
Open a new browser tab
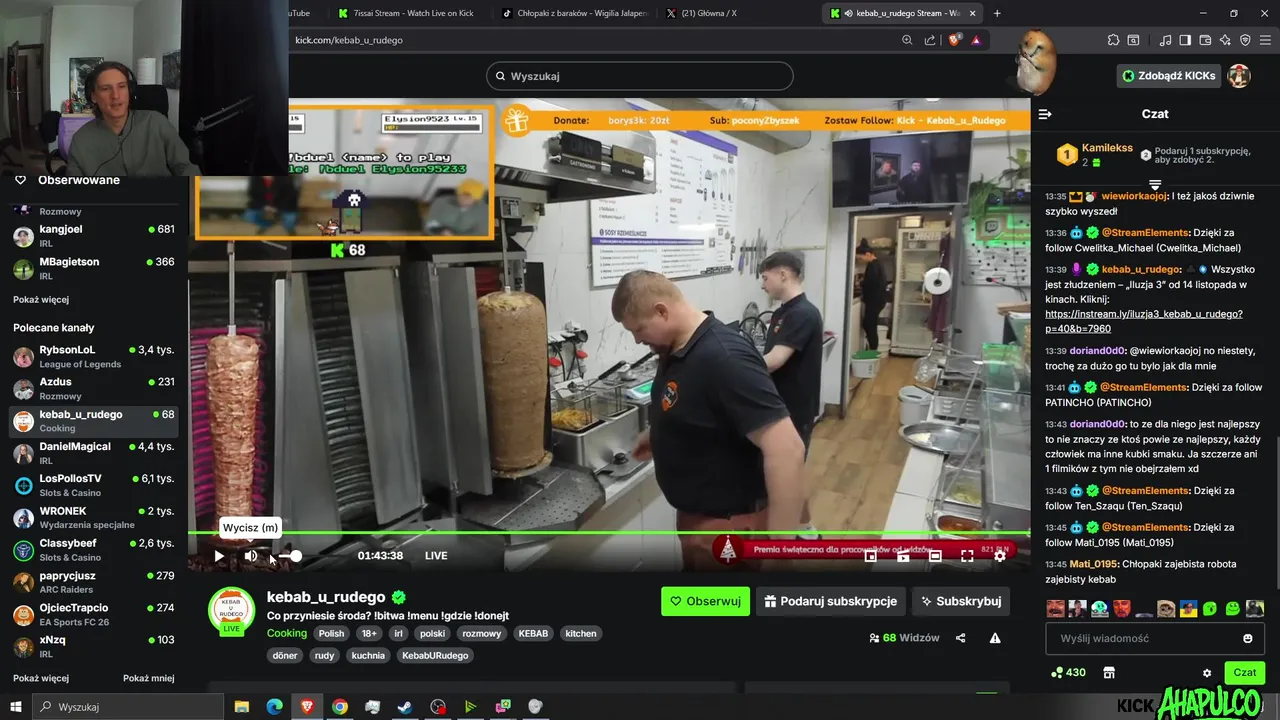tap(997, 13)
